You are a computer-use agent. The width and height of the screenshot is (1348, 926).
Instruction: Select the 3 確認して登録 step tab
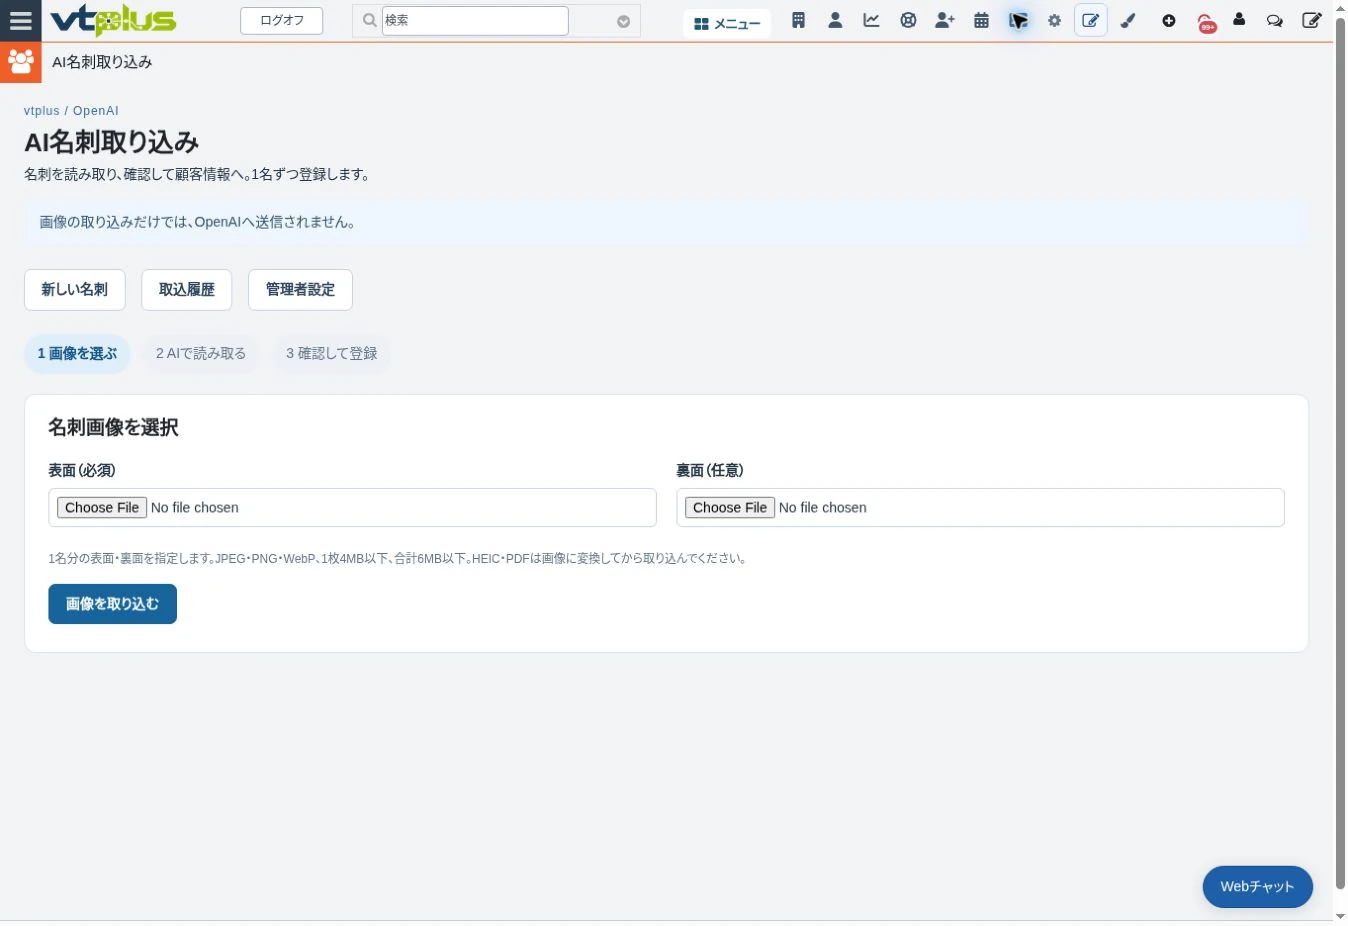[x=332, y=354]
